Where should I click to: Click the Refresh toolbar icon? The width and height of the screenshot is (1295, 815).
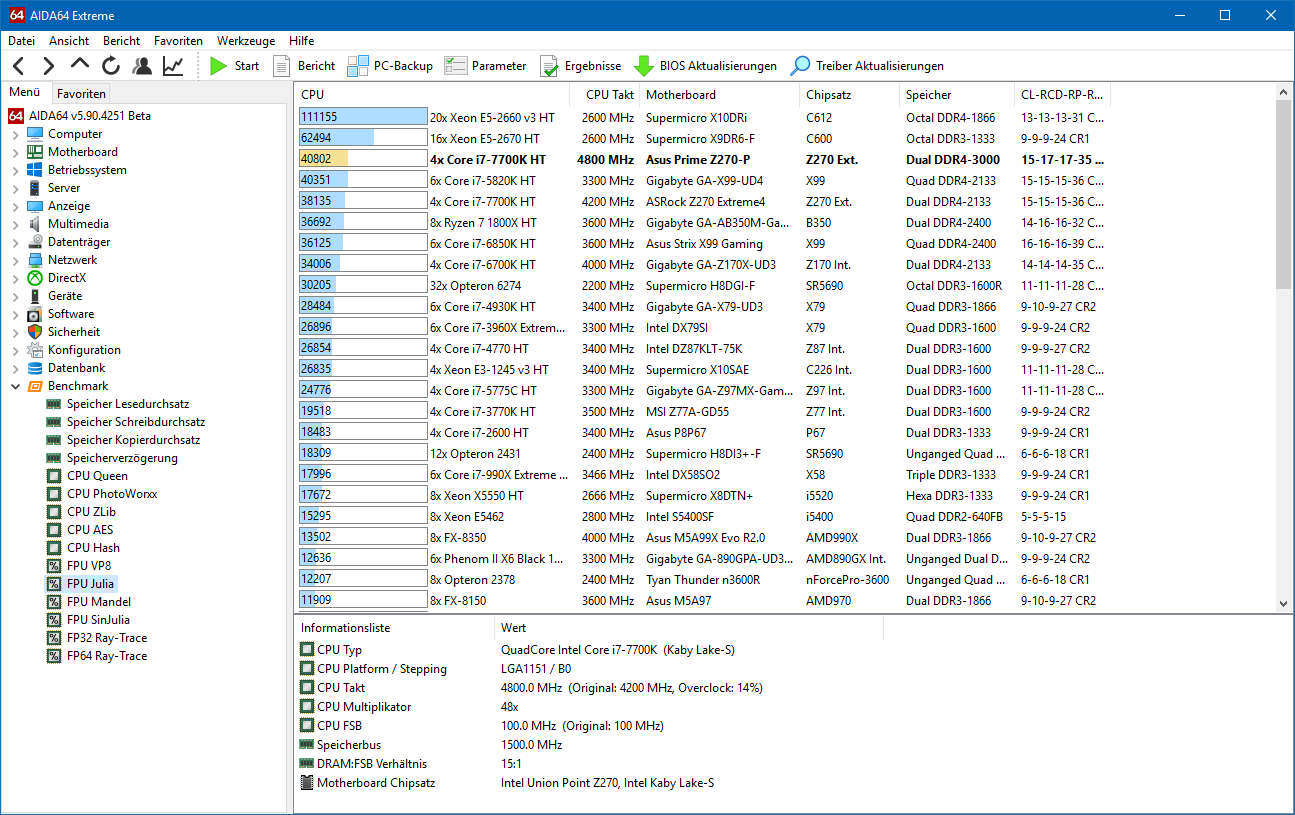pyautogui.click(x=111, y=66)
